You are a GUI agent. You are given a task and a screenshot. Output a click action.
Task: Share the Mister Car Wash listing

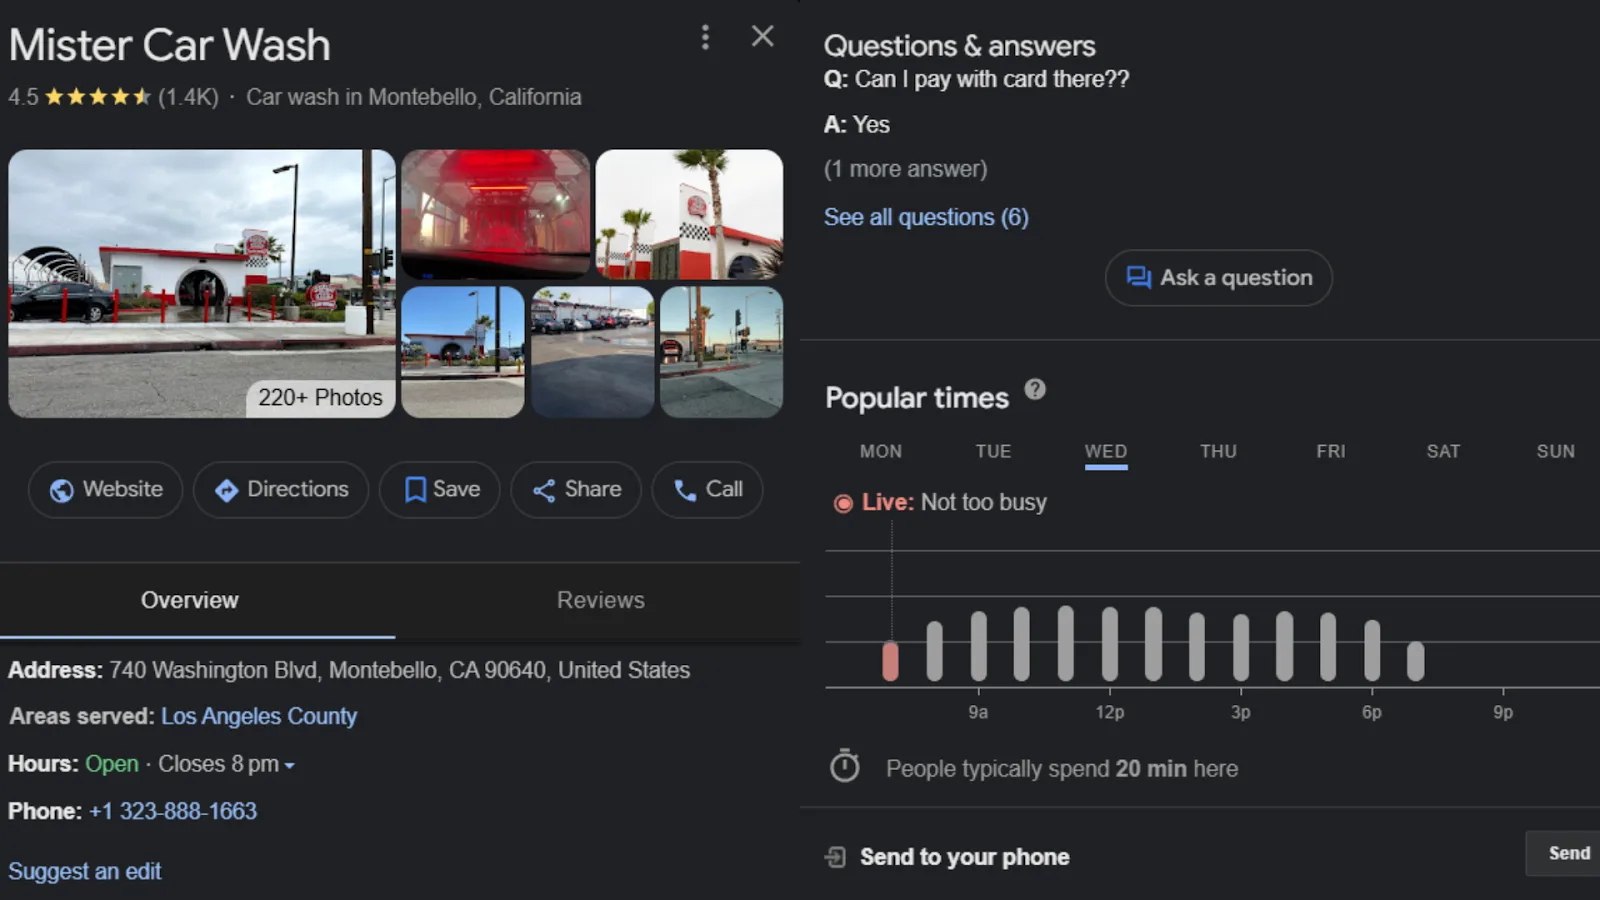(576, 490)
